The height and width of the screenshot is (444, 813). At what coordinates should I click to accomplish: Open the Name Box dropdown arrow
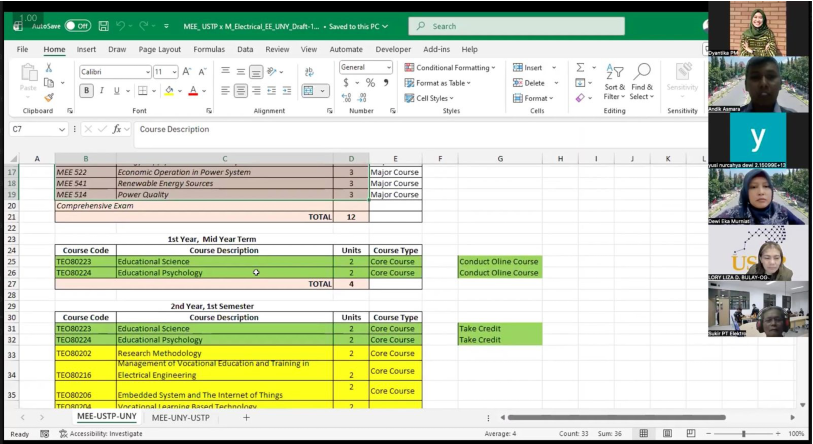tap(62, 129)
